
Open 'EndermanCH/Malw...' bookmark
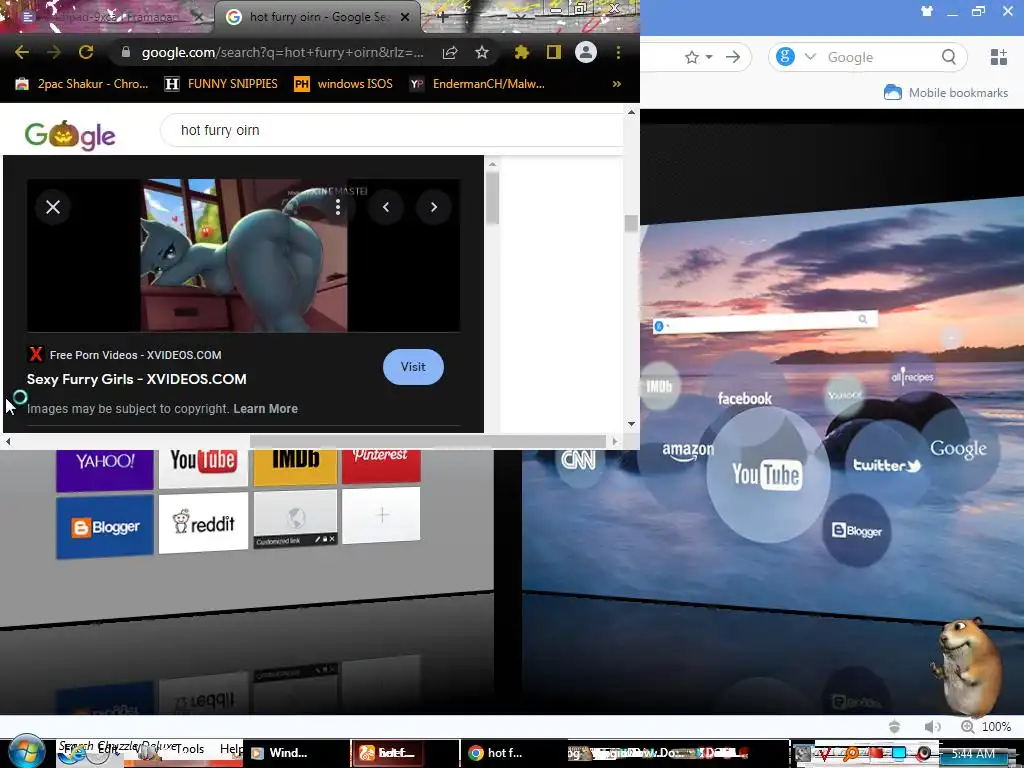(477, 84)
